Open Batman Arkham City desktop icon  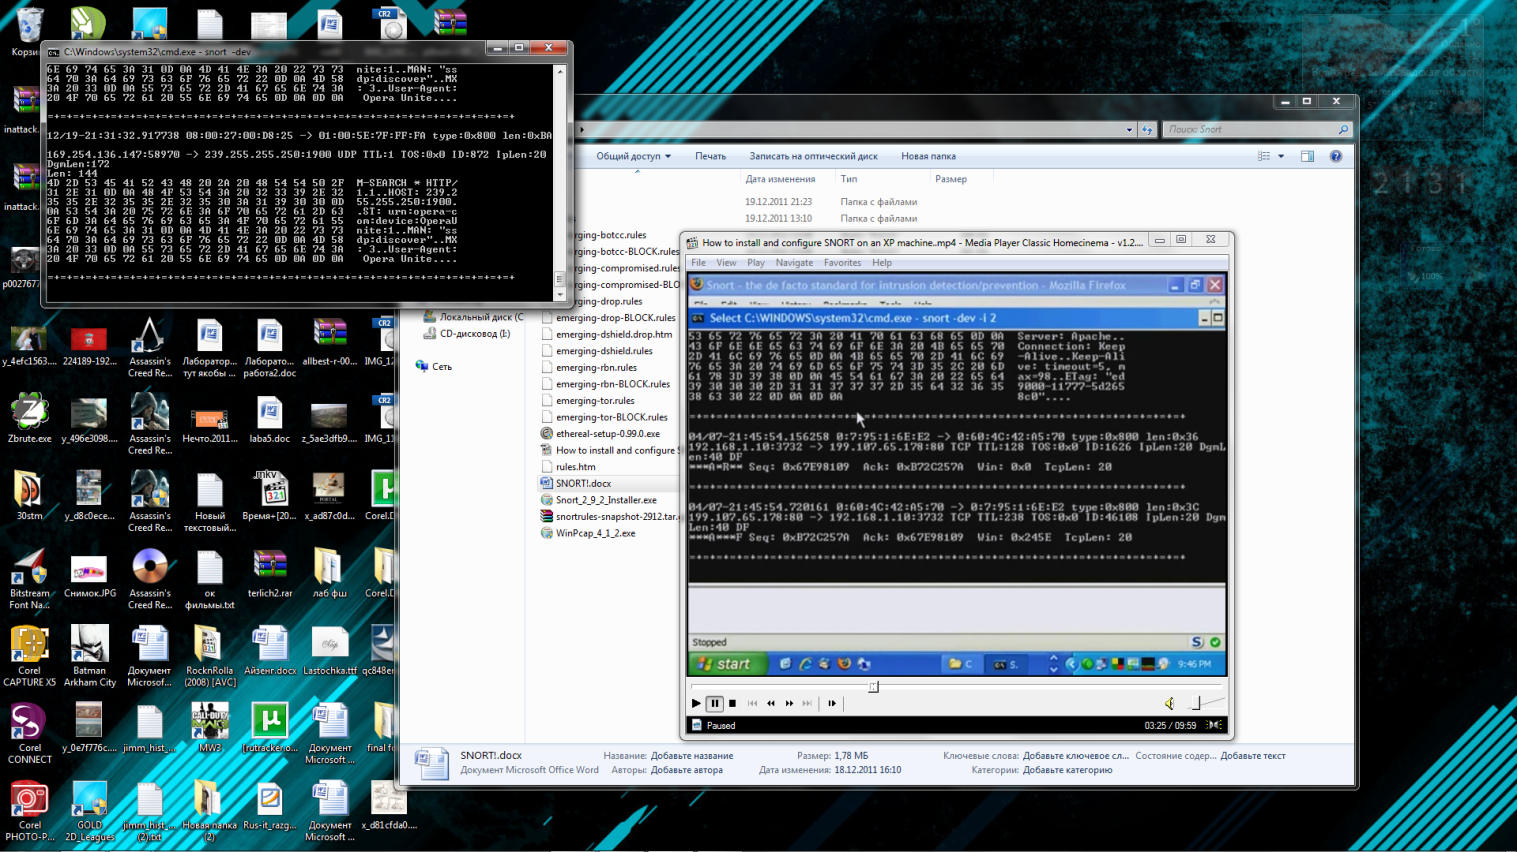89,657
